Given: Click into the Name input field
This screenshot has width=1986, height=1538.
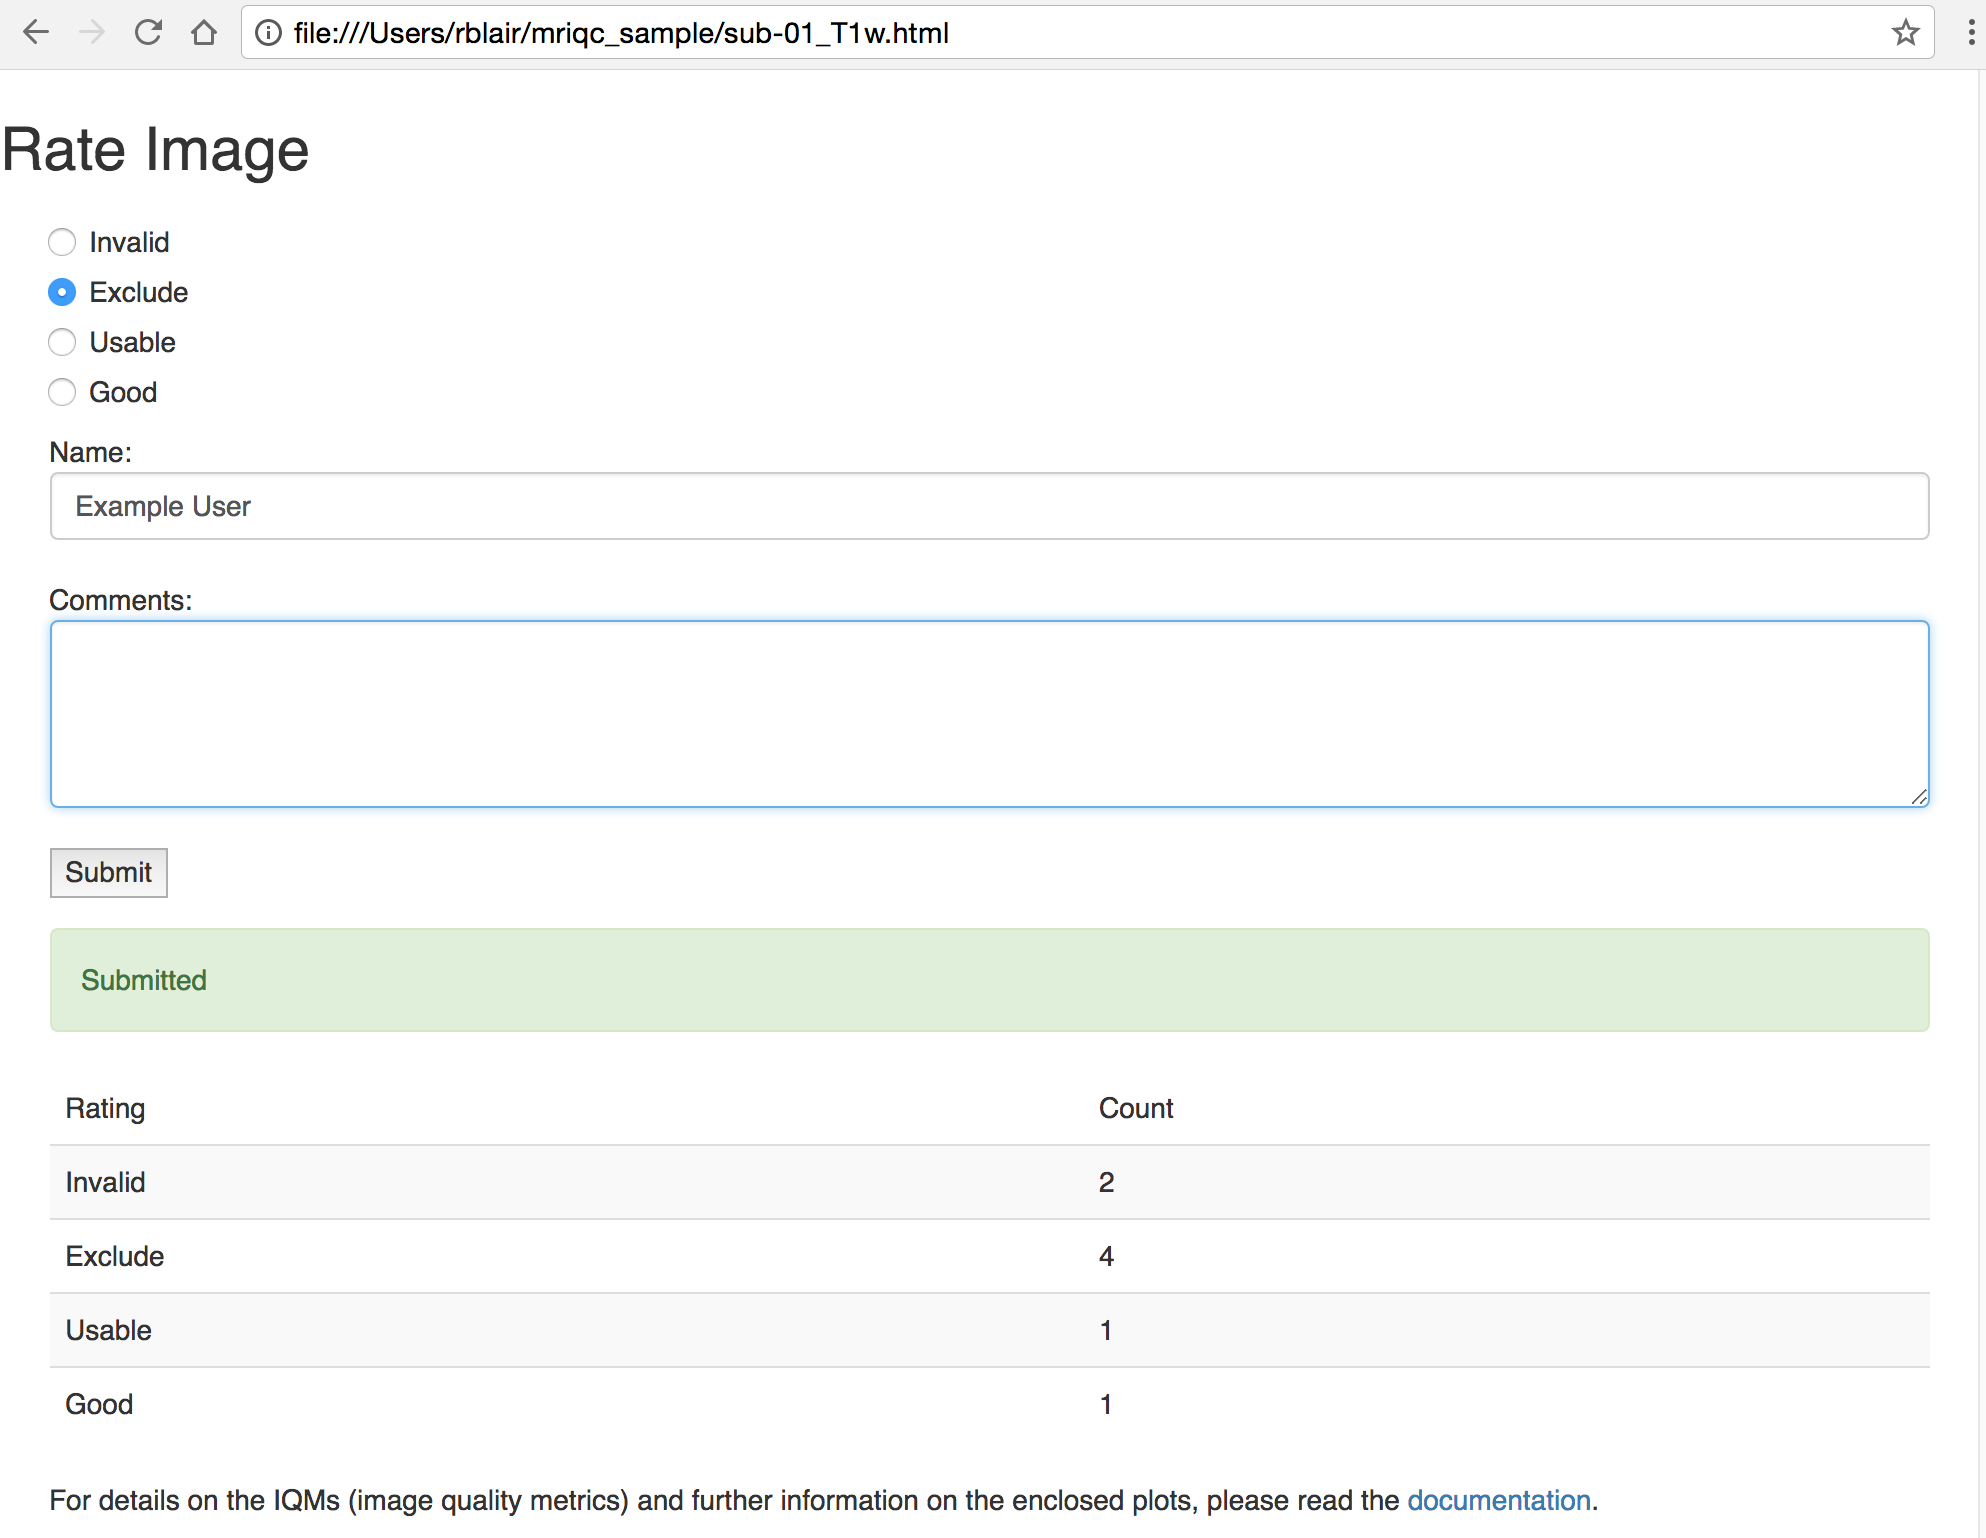Looking at the screenshot, I should tap(988, 506).
